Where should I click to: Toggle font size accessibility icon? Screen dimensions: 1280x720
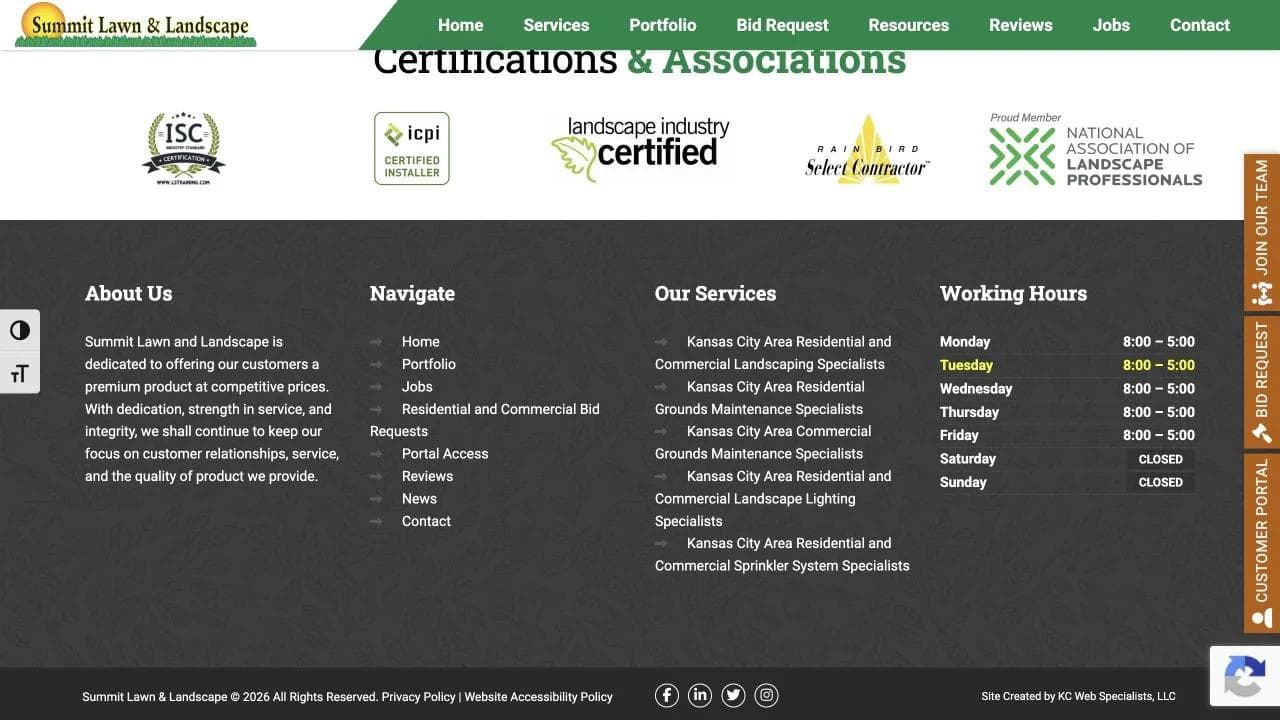(x=20, y=373)
